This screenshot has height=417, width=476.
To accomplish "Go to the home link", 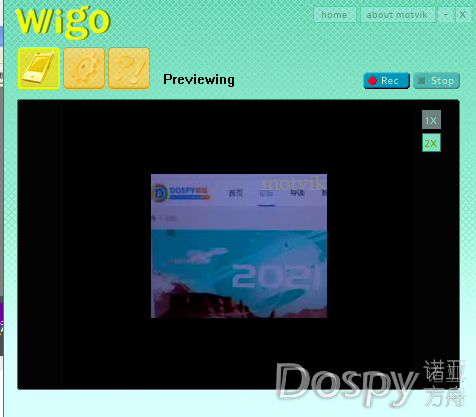I will pyautogui.click(x=334, y=15).
